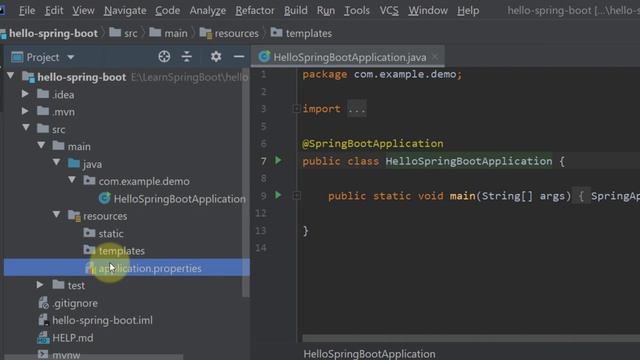Open the Analyze menu
This screenshot has width=640, height=360.
(207, 11)
